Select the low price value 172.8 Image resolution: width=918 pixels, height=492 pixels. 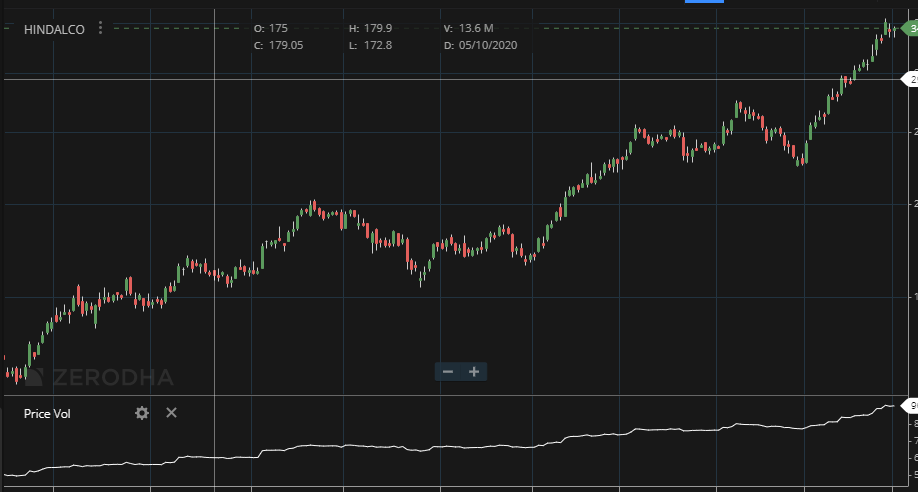click(x=378, y=45)
